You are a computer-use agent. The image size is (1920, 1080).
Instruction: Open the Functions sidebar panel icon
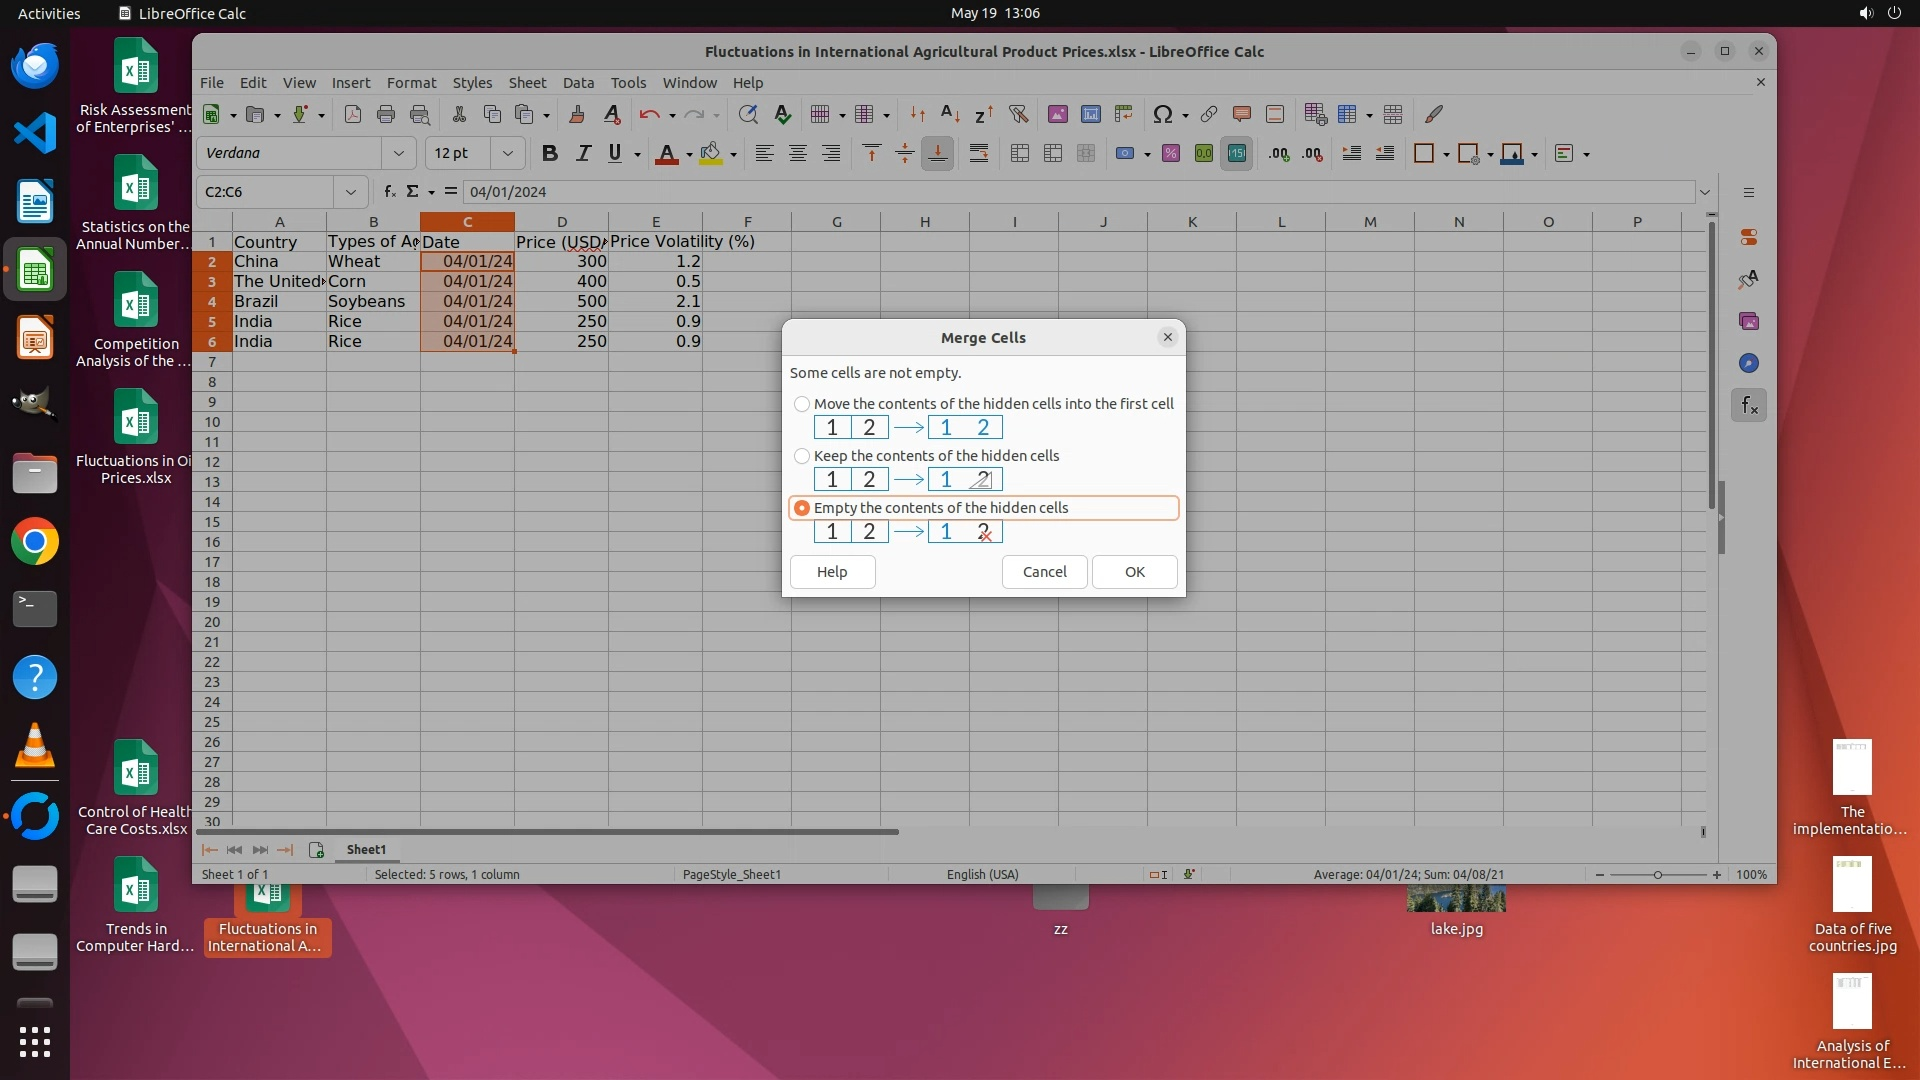(1748, 406)
